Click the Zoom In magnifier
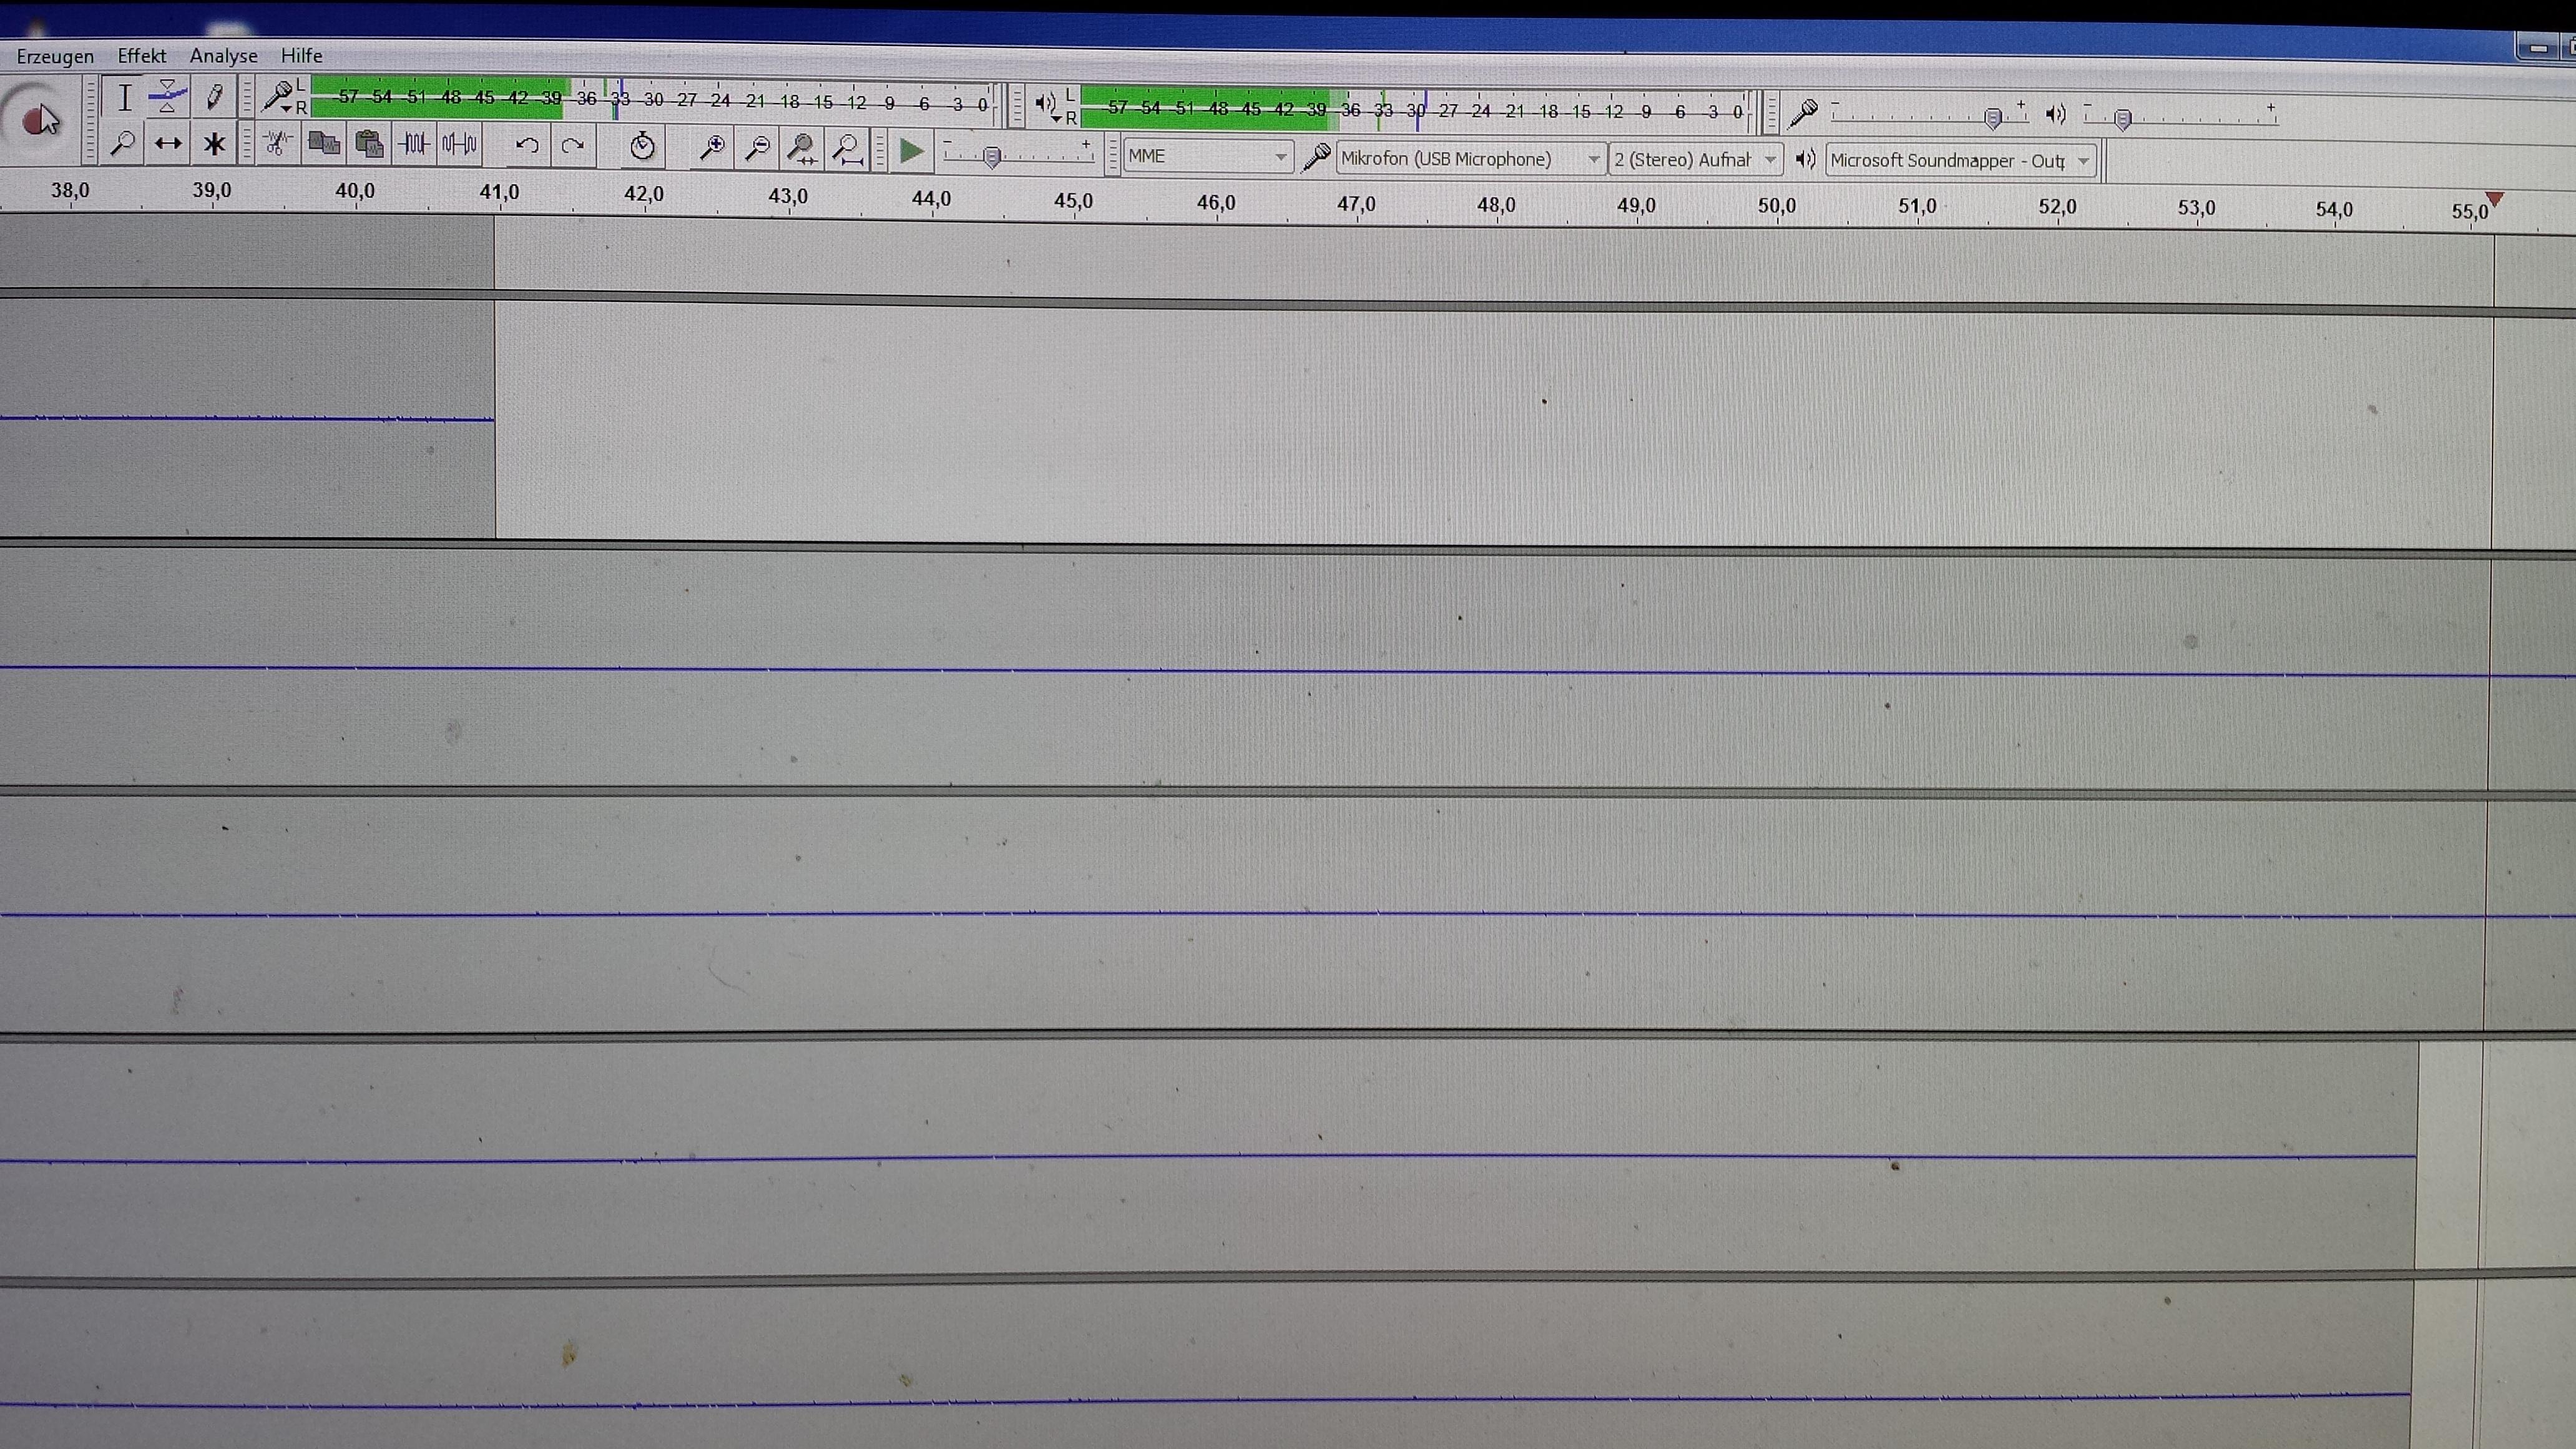Screen dimensions: 2576x1449 [712, 149]
